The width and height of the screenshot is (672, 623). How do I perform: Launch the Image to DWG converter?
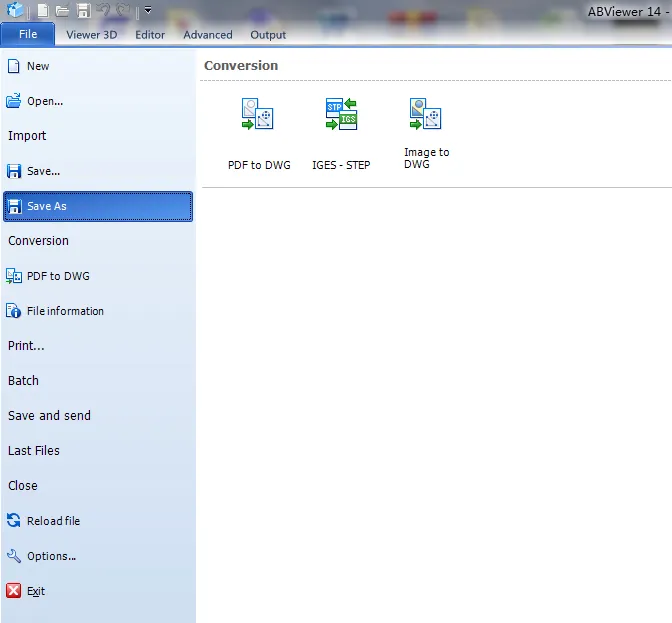point(426,115)
